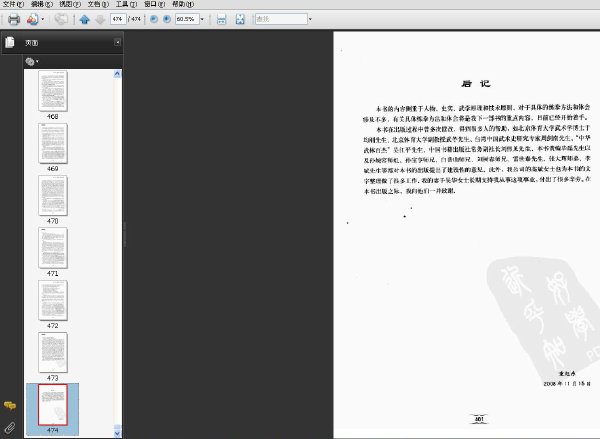
Task: Click the Pages panel icon in the sidebar
Action: pos(10,42)
